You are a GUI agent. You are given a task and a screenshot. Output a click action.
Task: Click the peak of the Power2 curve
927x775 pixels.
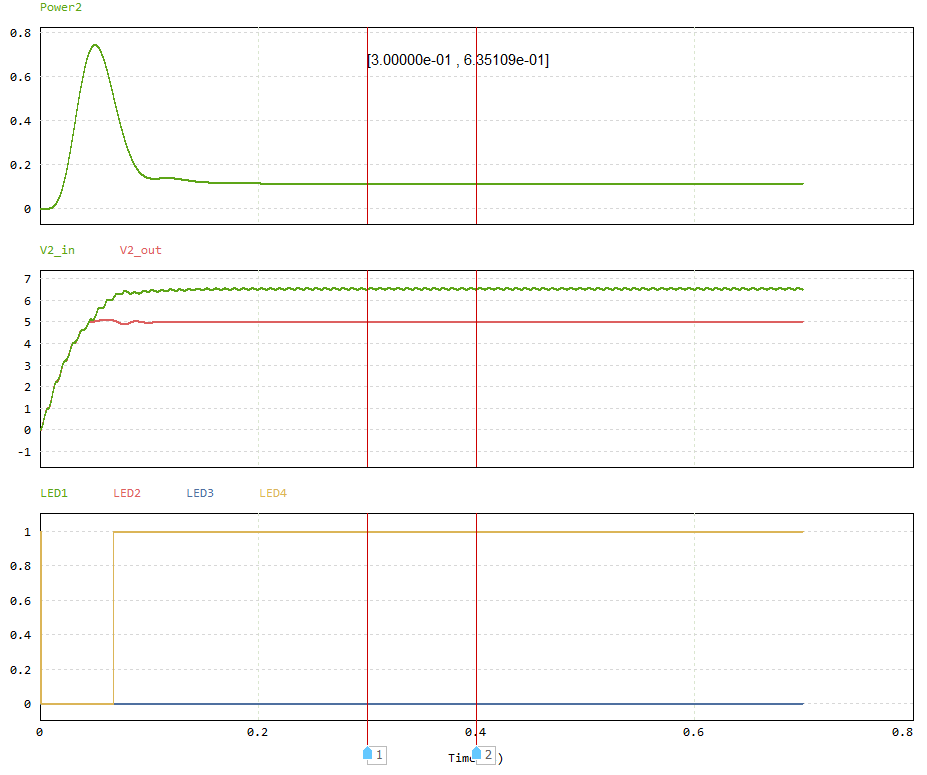[x=95, y=45]
